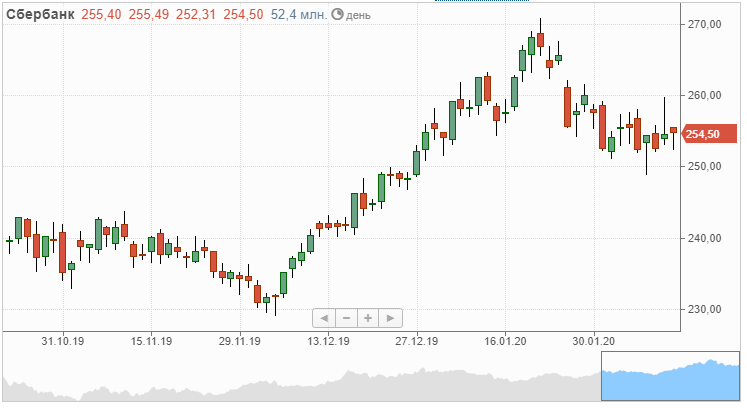Screen dimensions: 747x412
Task: Click the 29.11.19 date label
Action: pyautogui.click(x=240, y=342)
